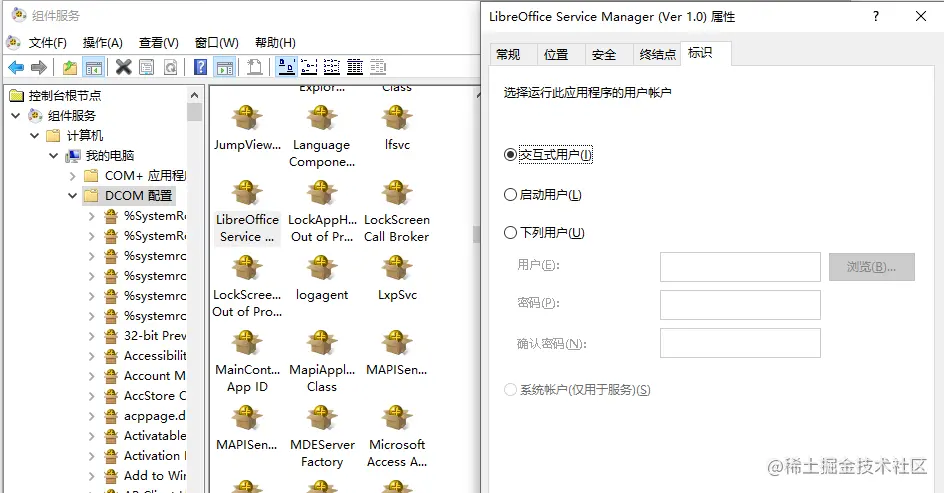Click the Delete (X) toolbar icon
The width and height of the screenshot is (944, 493).
coord(123,67)
